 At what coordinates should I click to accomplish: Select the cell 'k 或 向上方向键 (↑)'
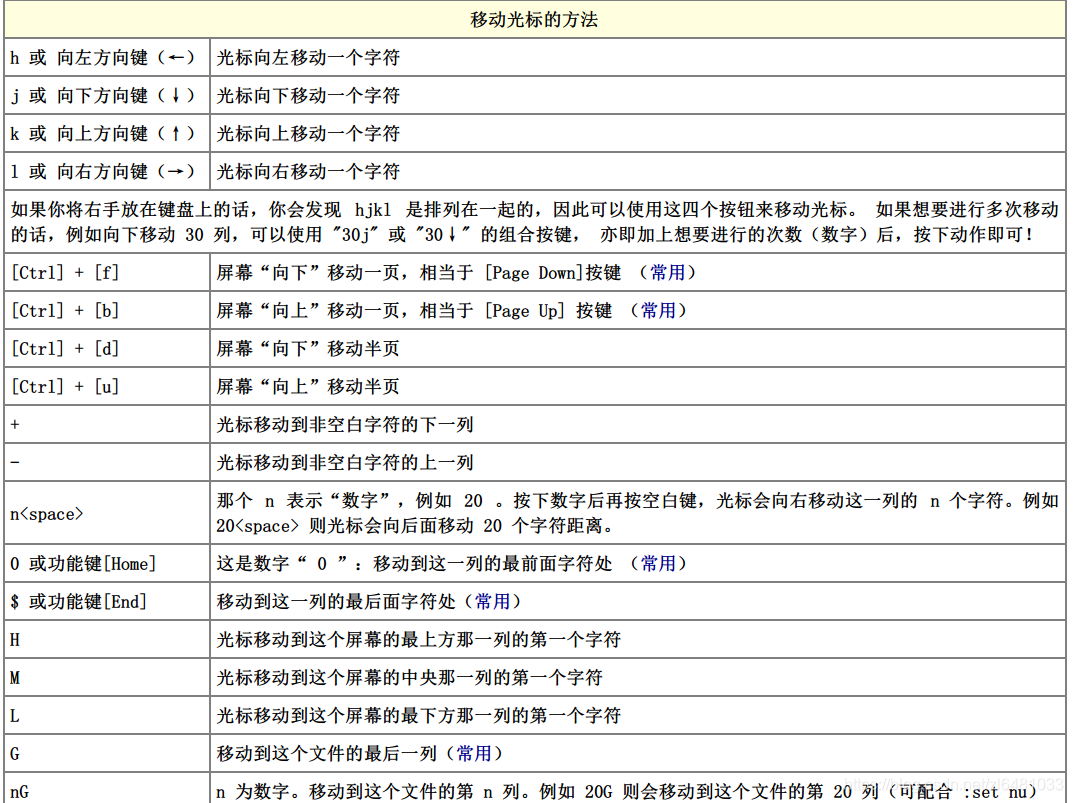coord(107,133)
